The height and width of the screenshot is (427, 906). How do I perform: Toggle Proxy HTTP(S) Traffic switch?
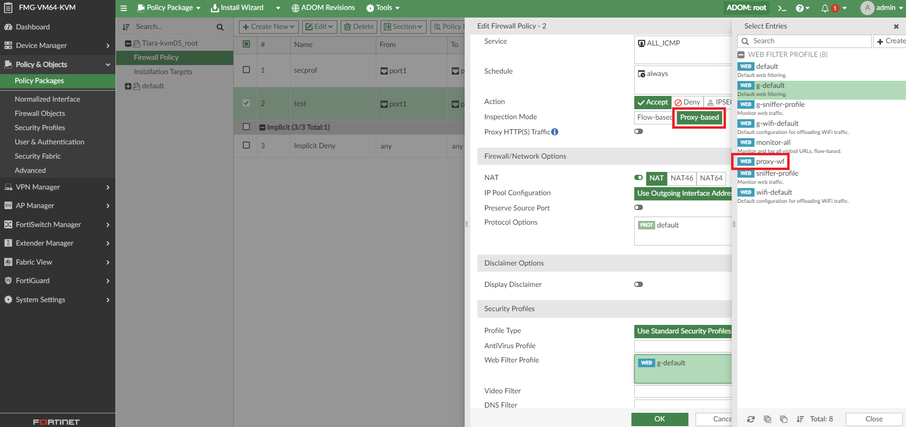tap(638, 132)
